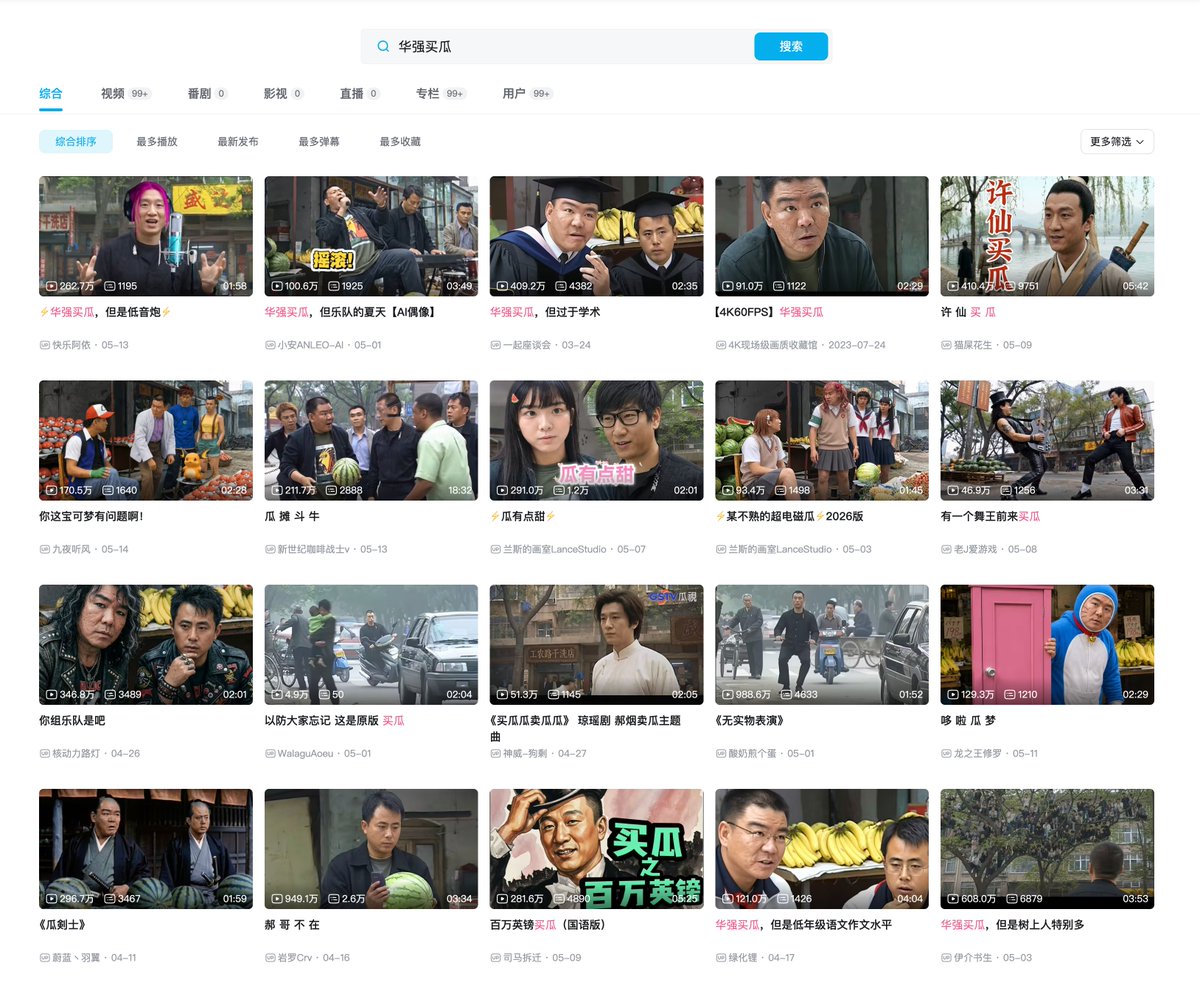Open uploader 猫屎花生 profile
This screenshot has height=985, width=1200.
(973, 345)
